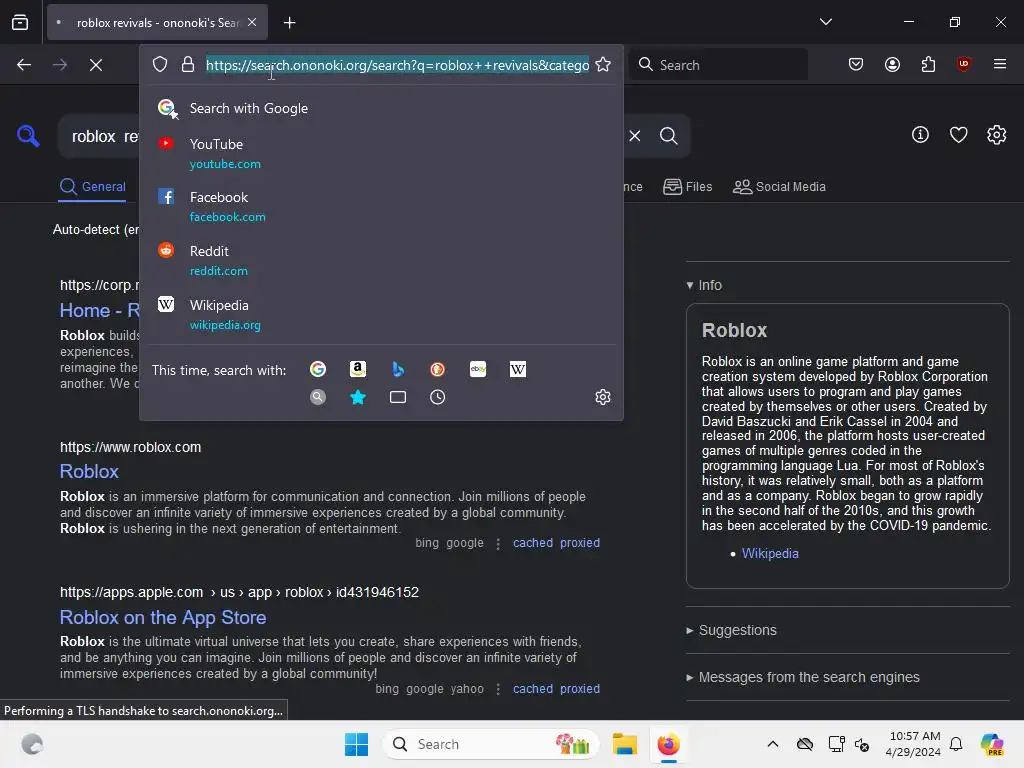
Task: Choose Search with Google suggestion
Action: (x=381, y=108)
